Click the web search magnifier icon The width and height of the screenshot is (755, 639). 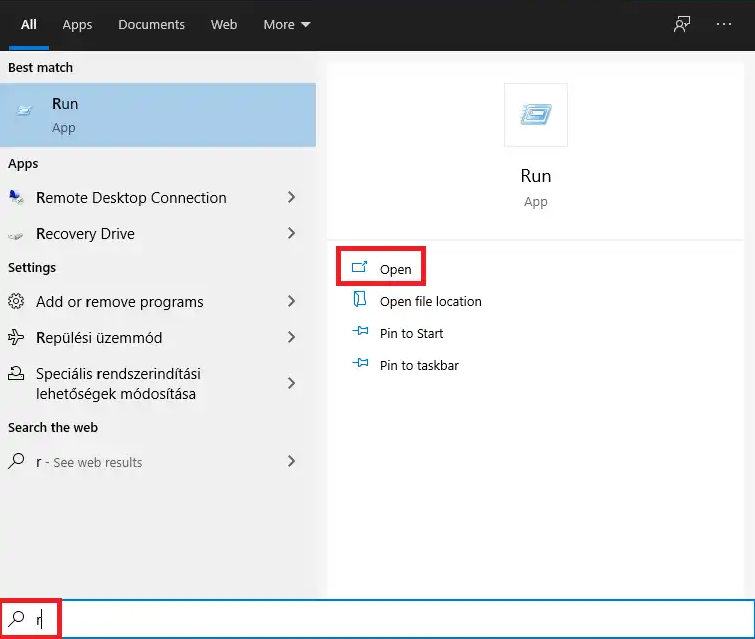(x=16, y=461)
